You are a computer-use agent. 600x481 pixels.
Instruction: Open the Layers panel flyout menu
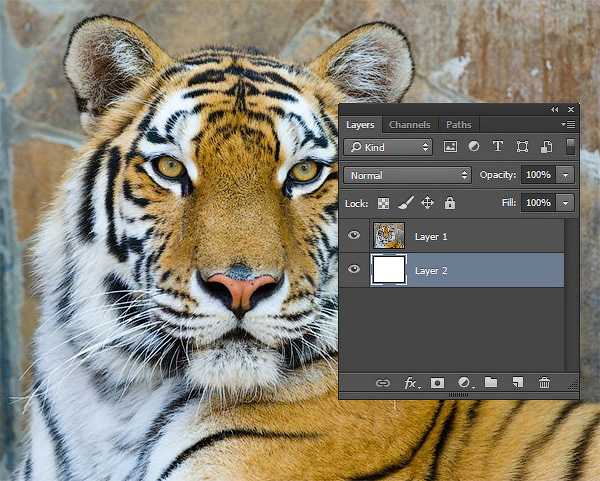pyautogui.click(x=570, y=125)
